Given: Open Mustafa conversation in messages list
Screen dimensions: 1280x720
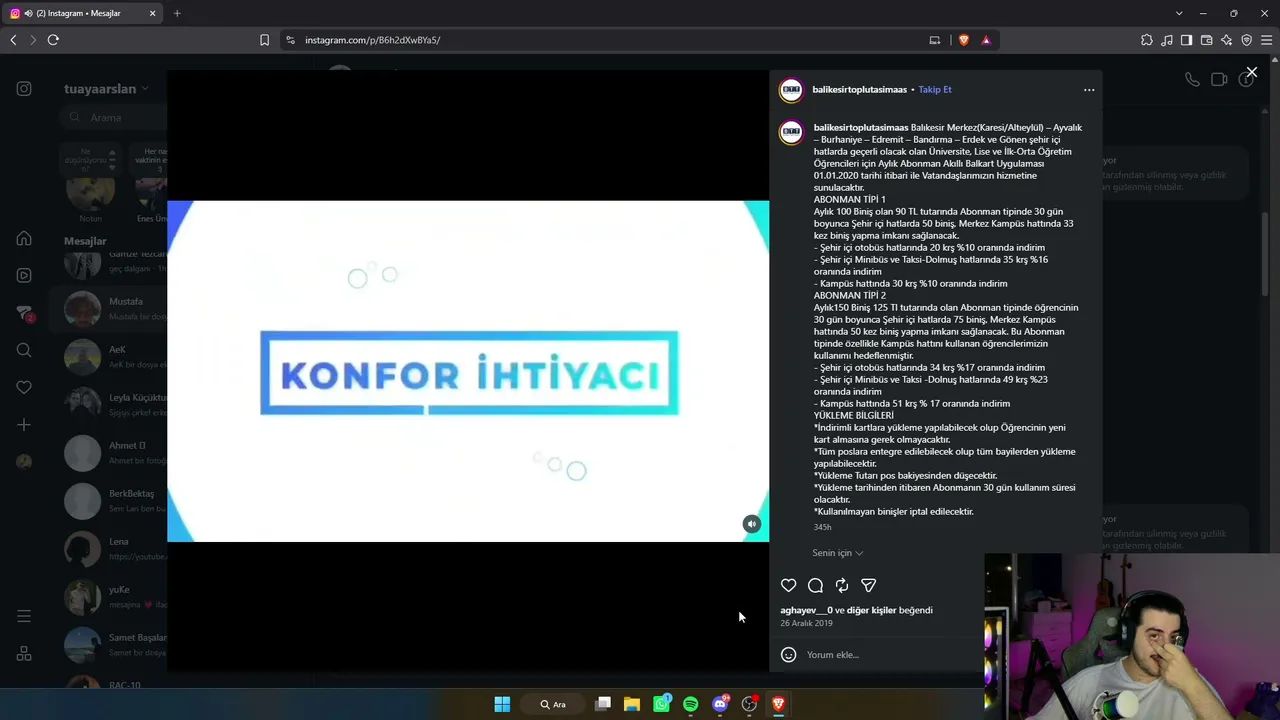Looking at the screenshot, I should click(x=110, y=308).
